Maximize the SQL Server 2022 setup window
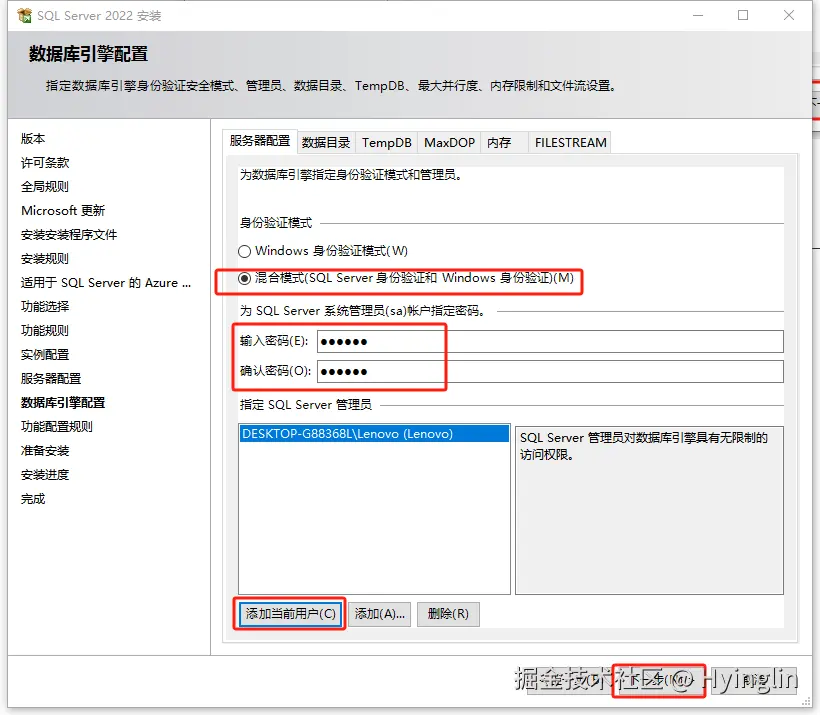This screenshot has height=715, width=820. (743, 16)
